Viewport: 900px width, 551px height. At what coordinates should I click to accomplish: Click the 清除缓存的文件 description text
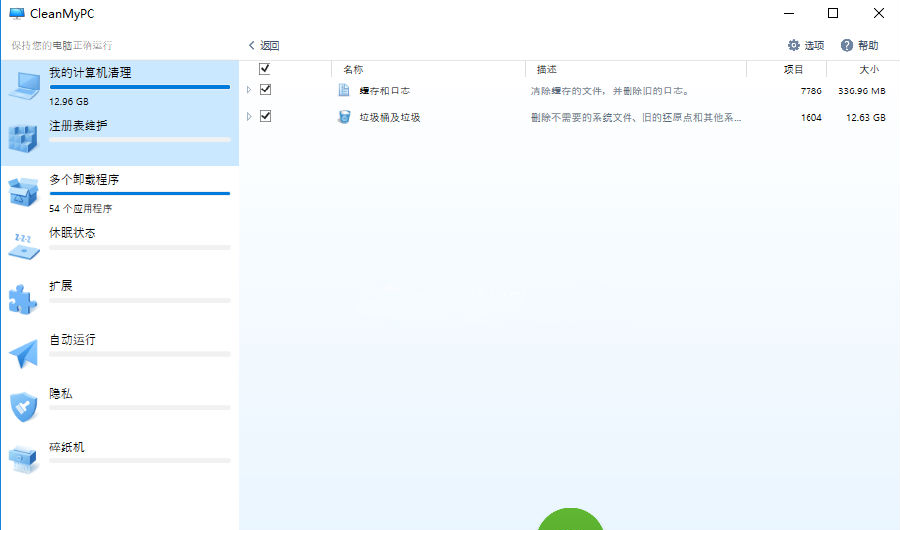pos(610,91)
